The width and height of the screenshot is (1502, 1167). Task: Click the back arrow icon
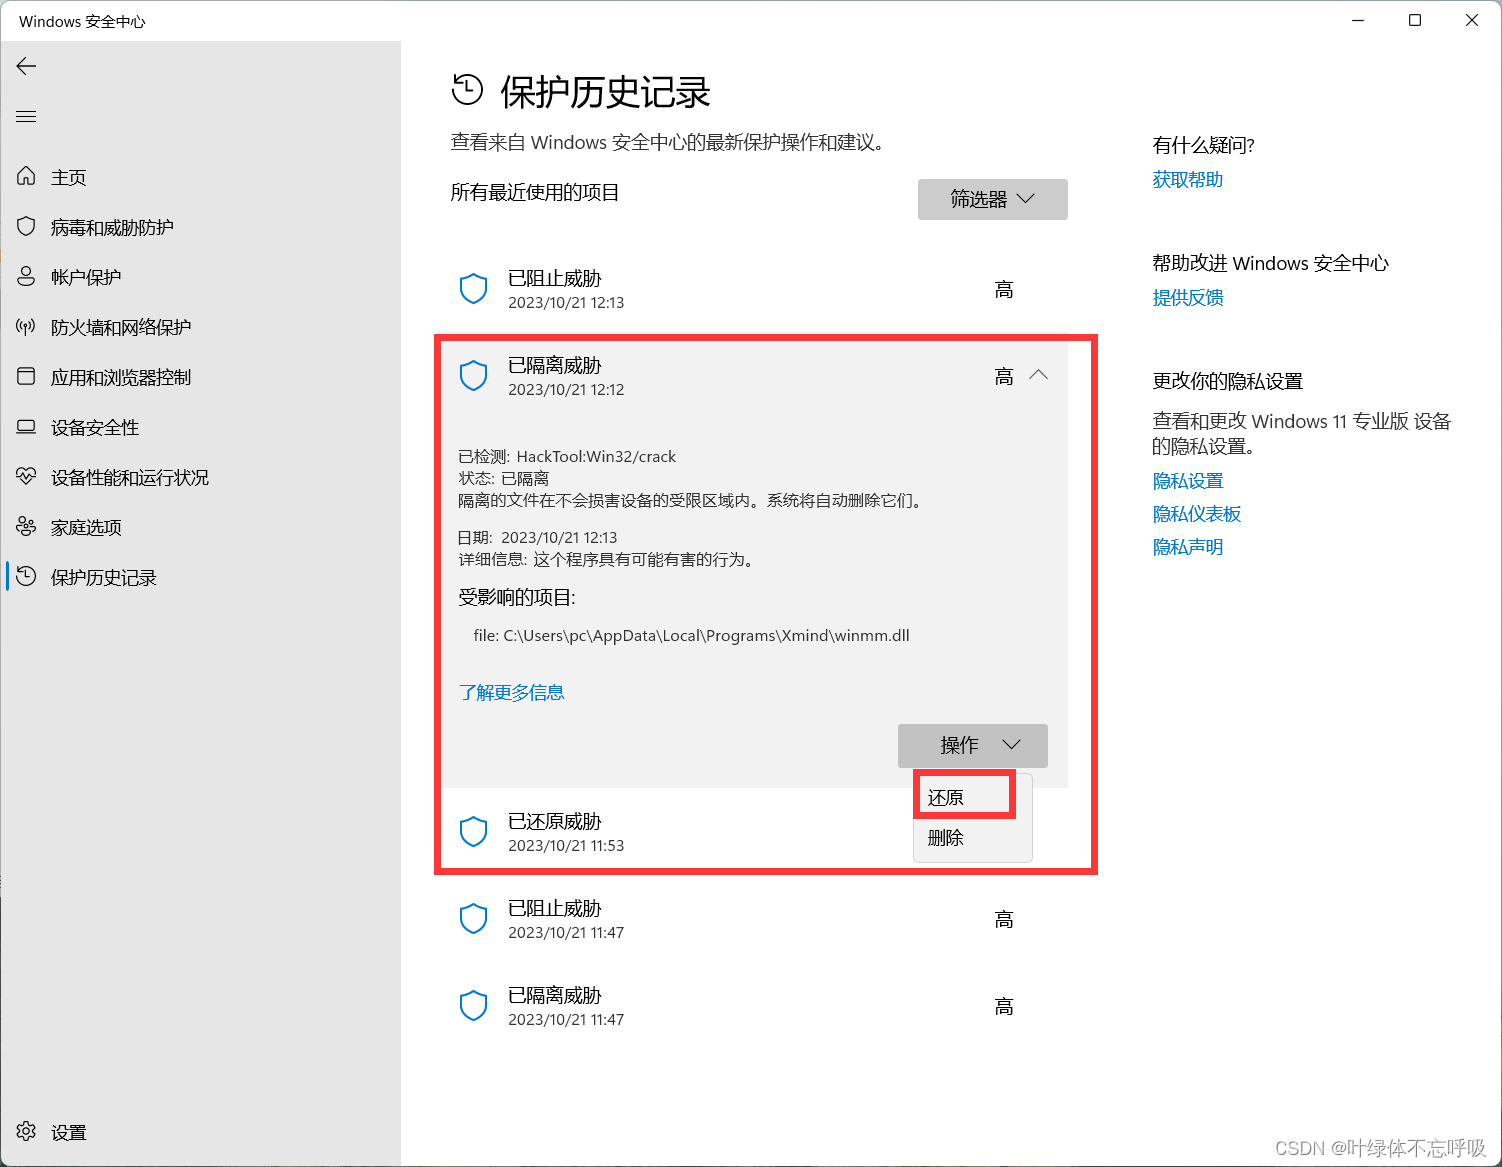[26, 66]
